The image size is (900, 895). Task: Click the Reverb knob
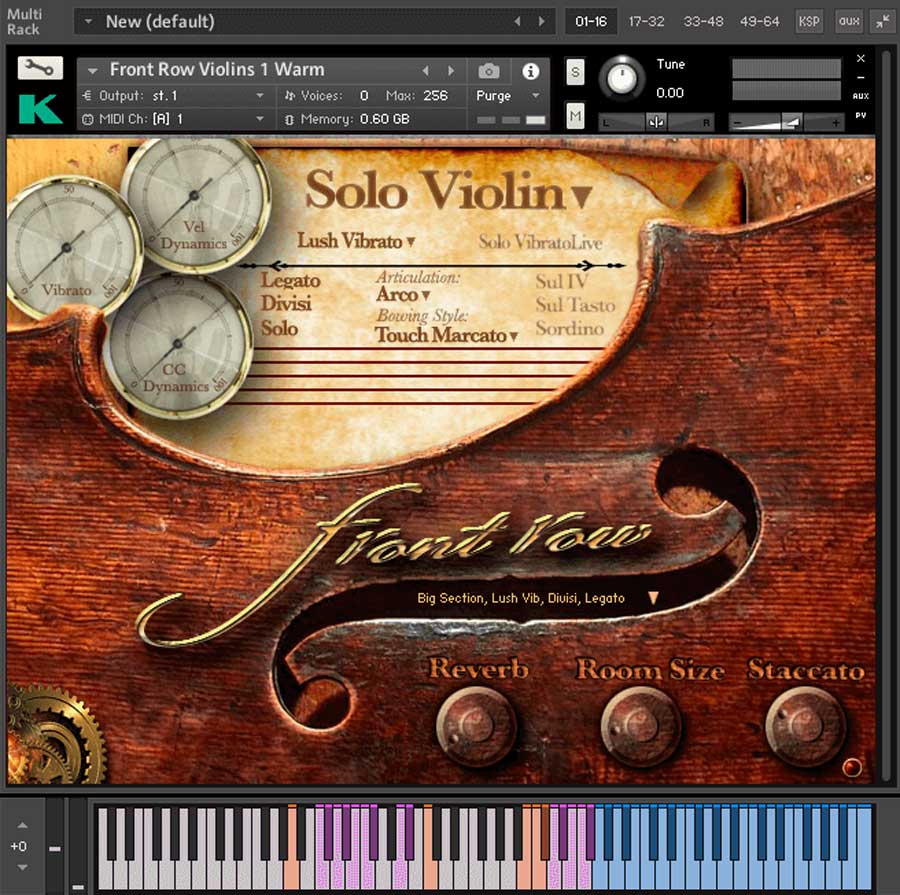476,725
